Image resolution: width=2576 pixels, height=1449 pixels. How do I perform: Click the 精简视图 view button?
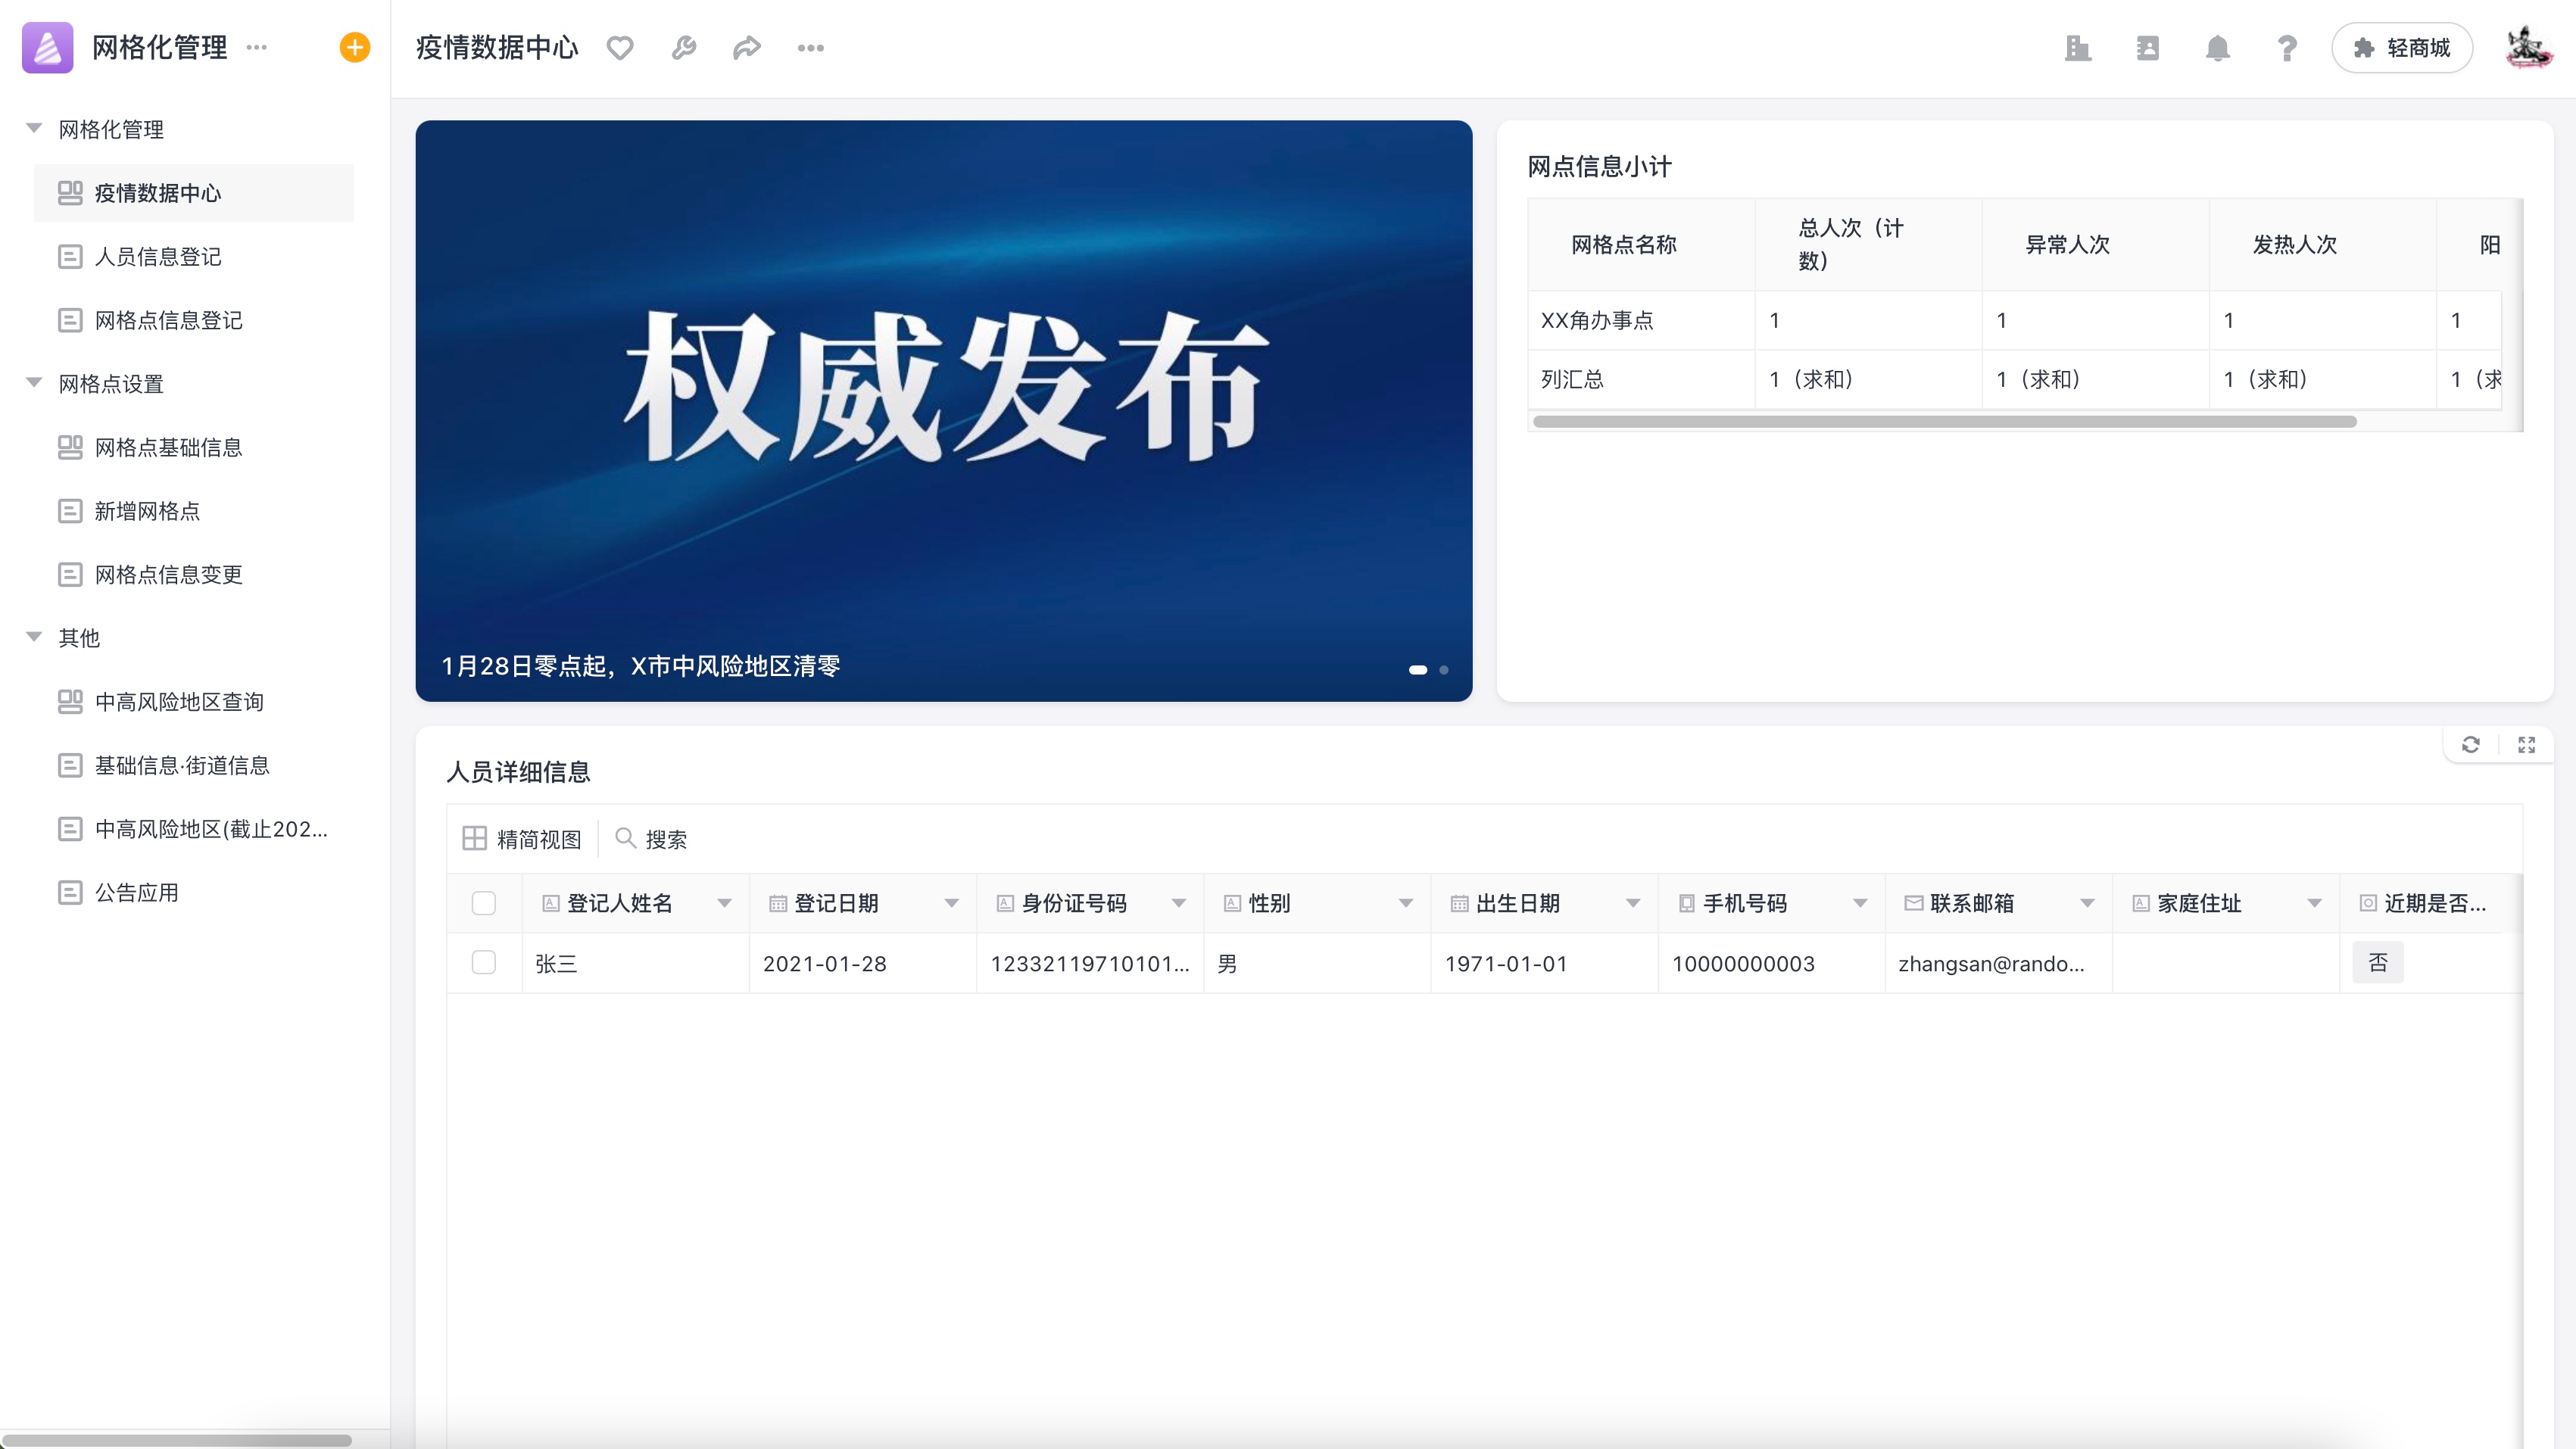tap(522, 838)
